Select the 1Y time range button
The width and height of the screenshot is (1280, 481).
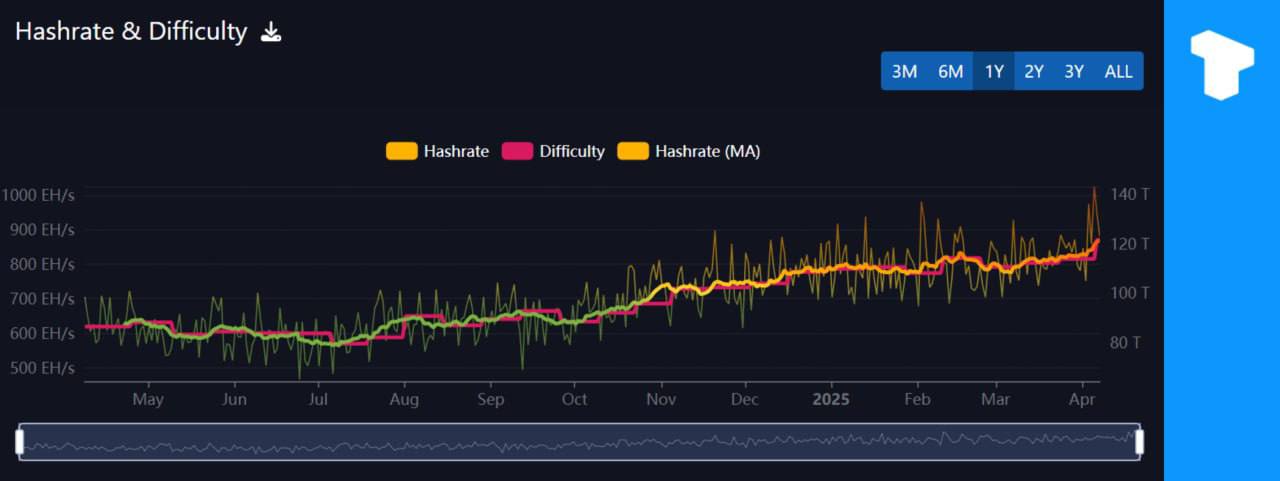[x=993, y=71]
